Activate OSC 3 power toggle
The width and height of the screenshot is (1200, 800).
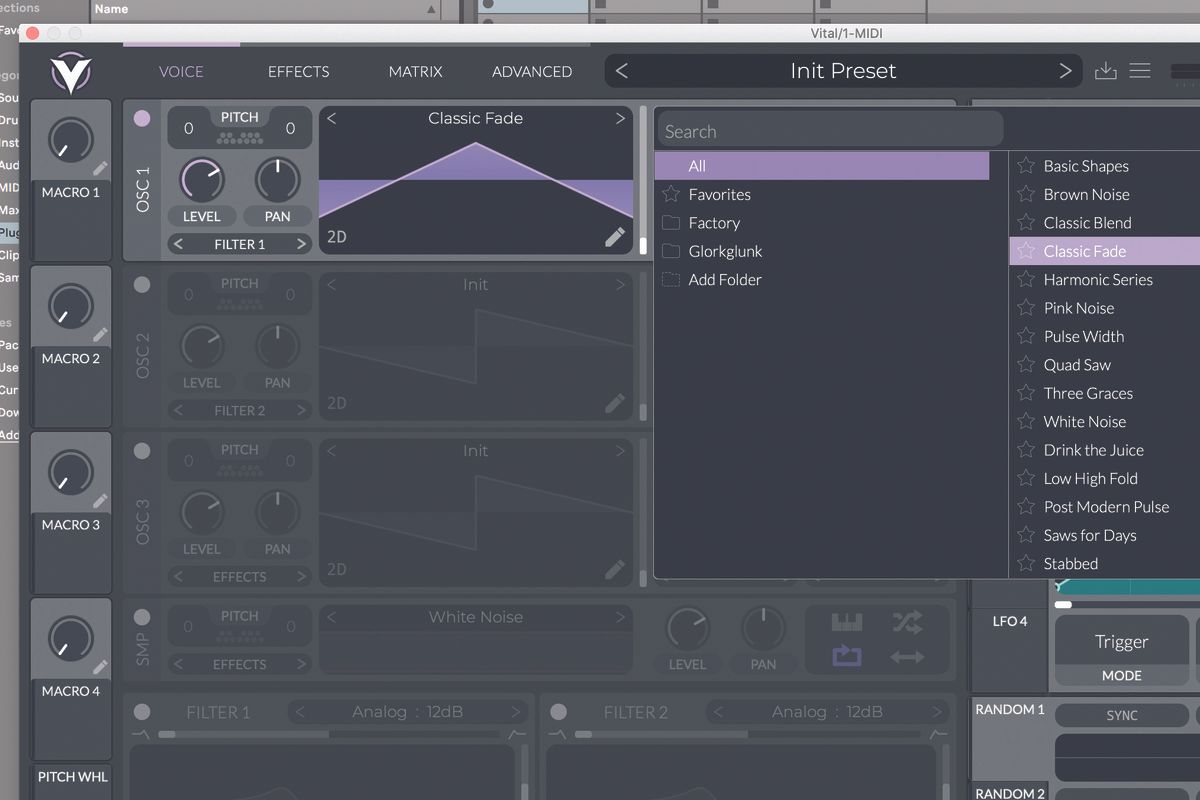coord(141,450)
